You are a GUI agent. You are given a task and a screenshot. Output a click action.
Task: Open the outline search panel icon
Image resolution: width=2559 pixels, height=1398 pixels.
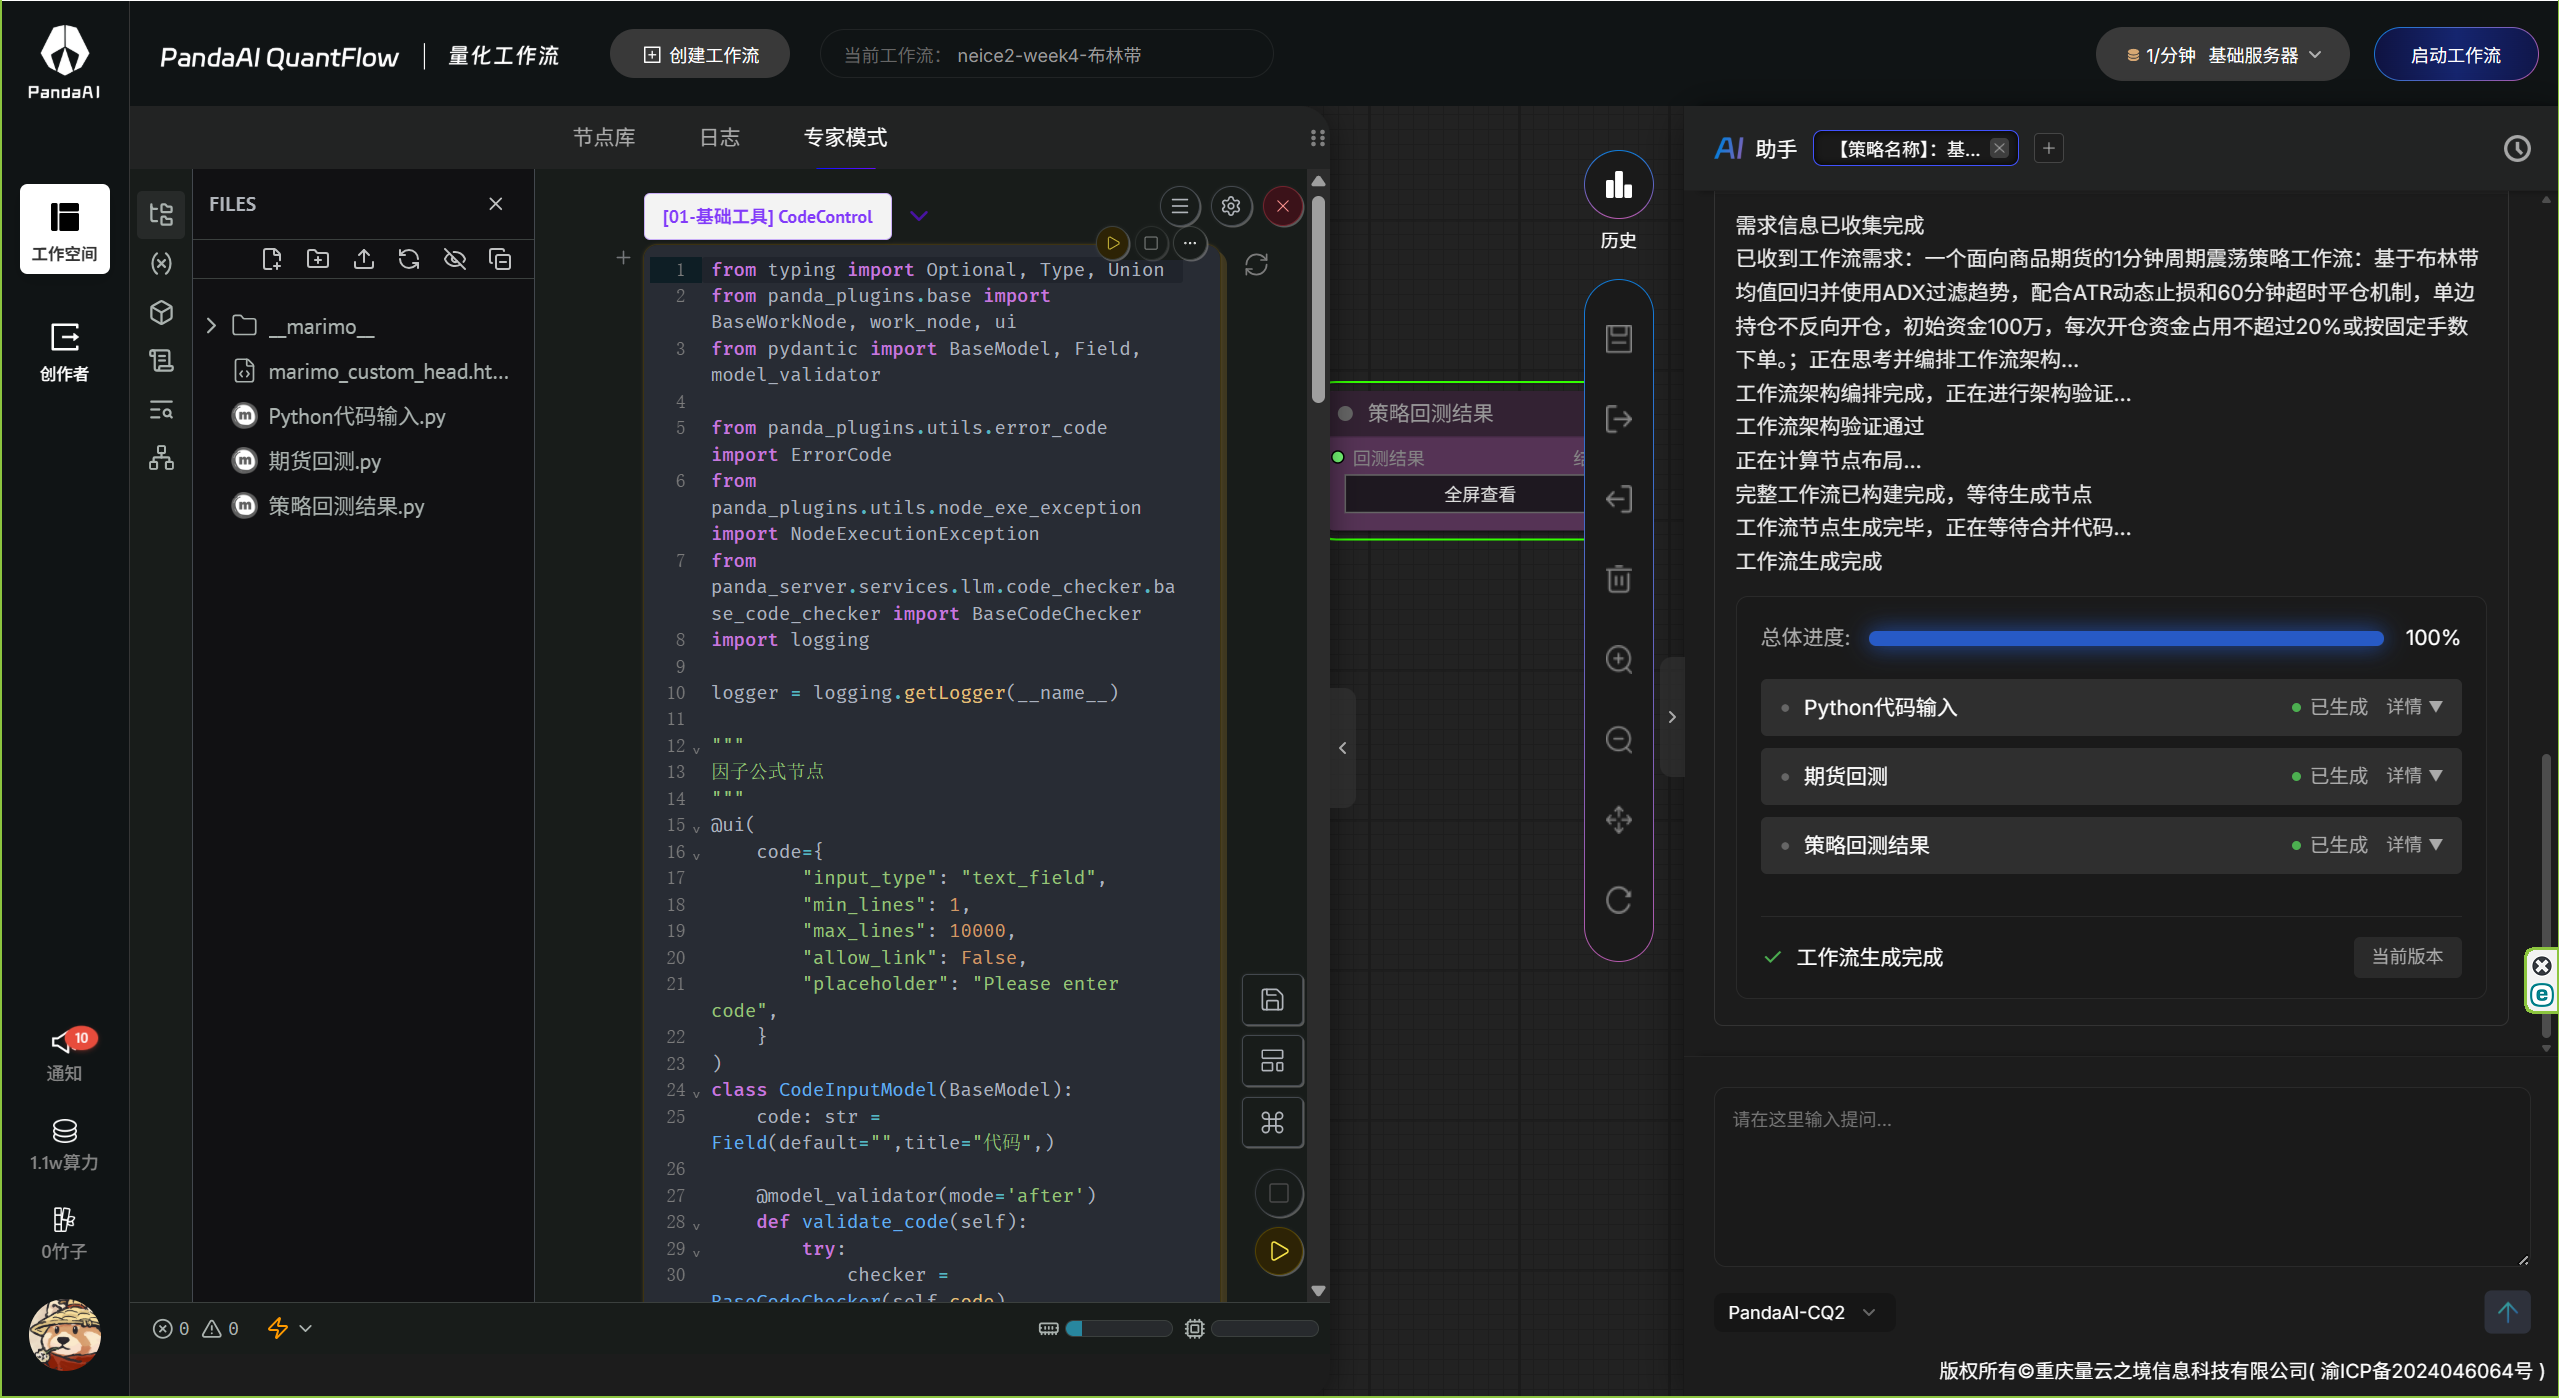coord(161,410)
